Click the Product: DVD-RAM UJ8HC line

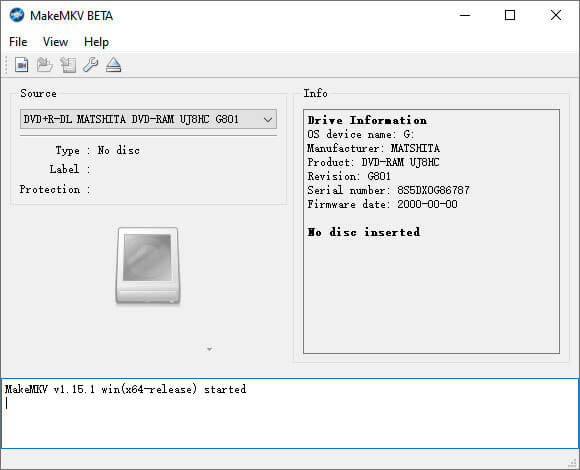373,162
